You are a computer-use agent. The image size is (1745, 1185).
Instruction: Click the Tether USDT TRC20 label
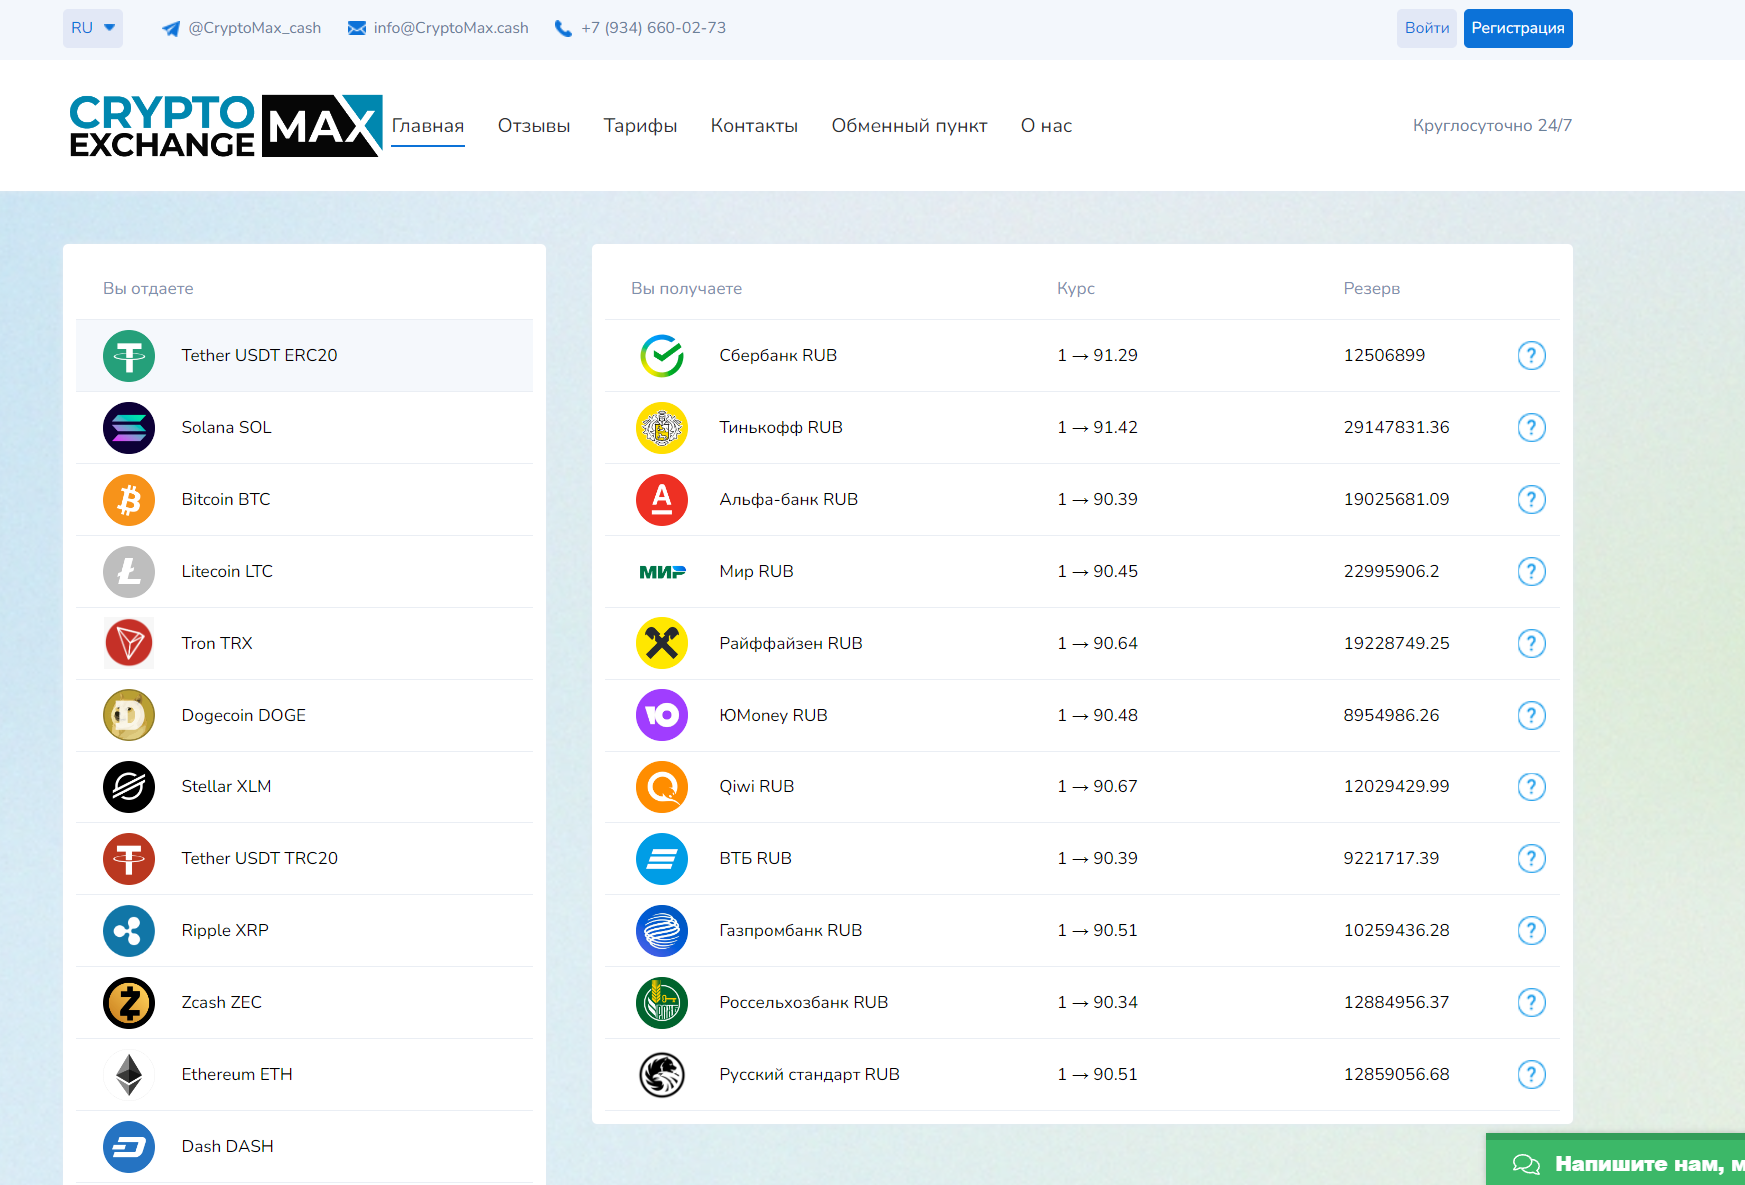[x=260, y=859]
